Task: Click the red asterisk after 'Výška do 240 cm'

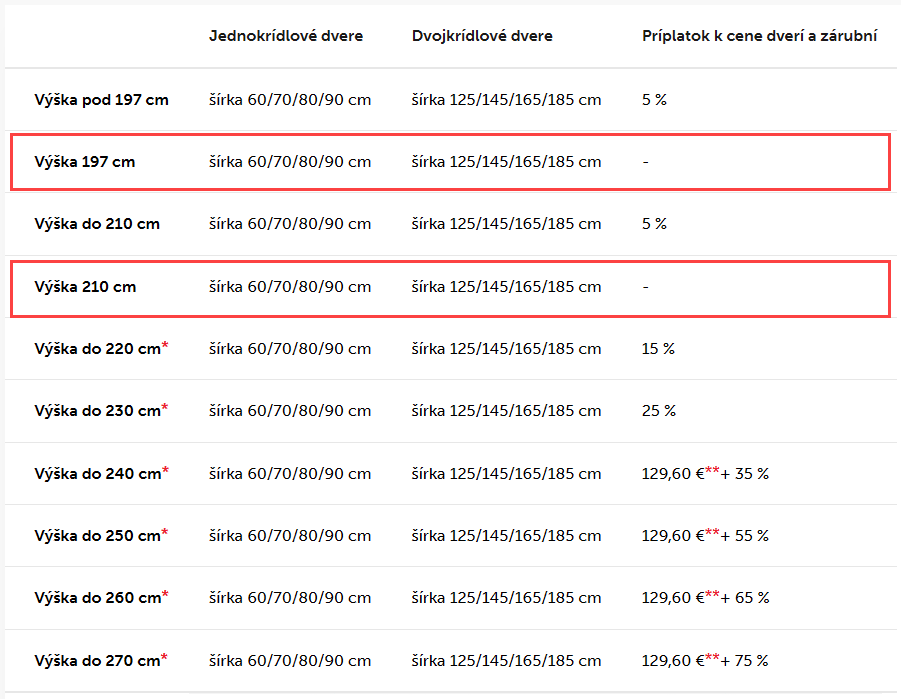Action: click(165, 470)
